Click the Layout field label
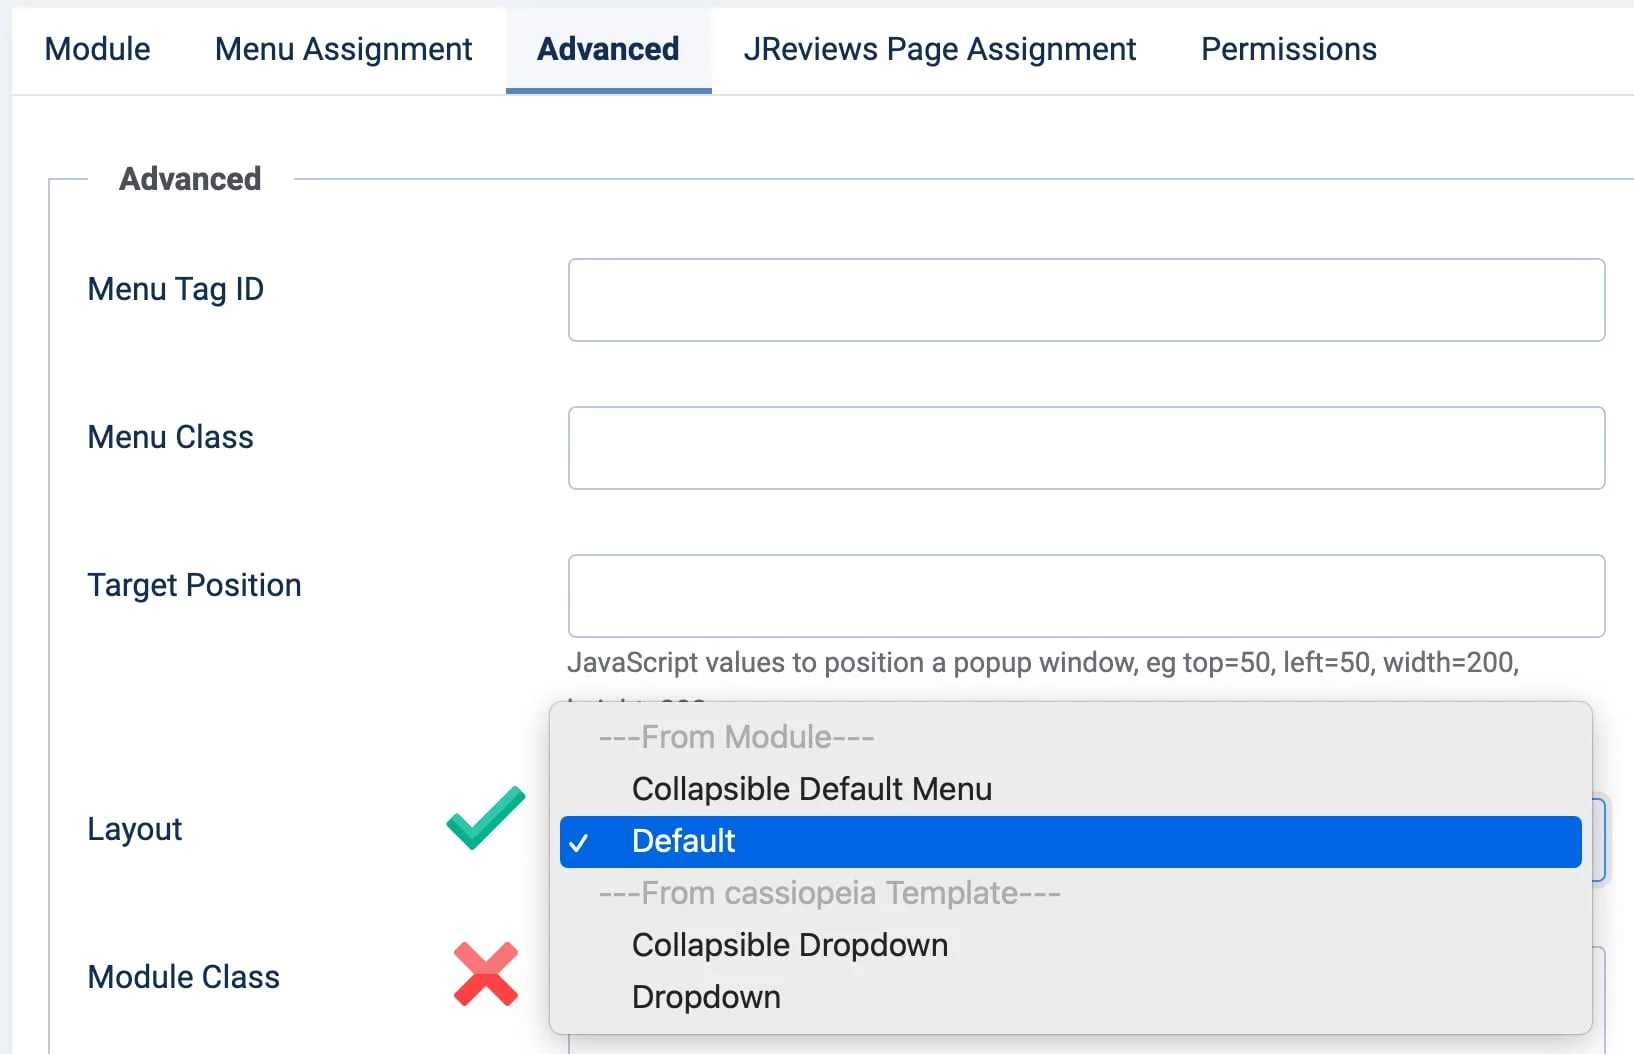Image resolution: width=1634 pixels, height=1054 pixels. pyautogui.click(x=135, y=829)
